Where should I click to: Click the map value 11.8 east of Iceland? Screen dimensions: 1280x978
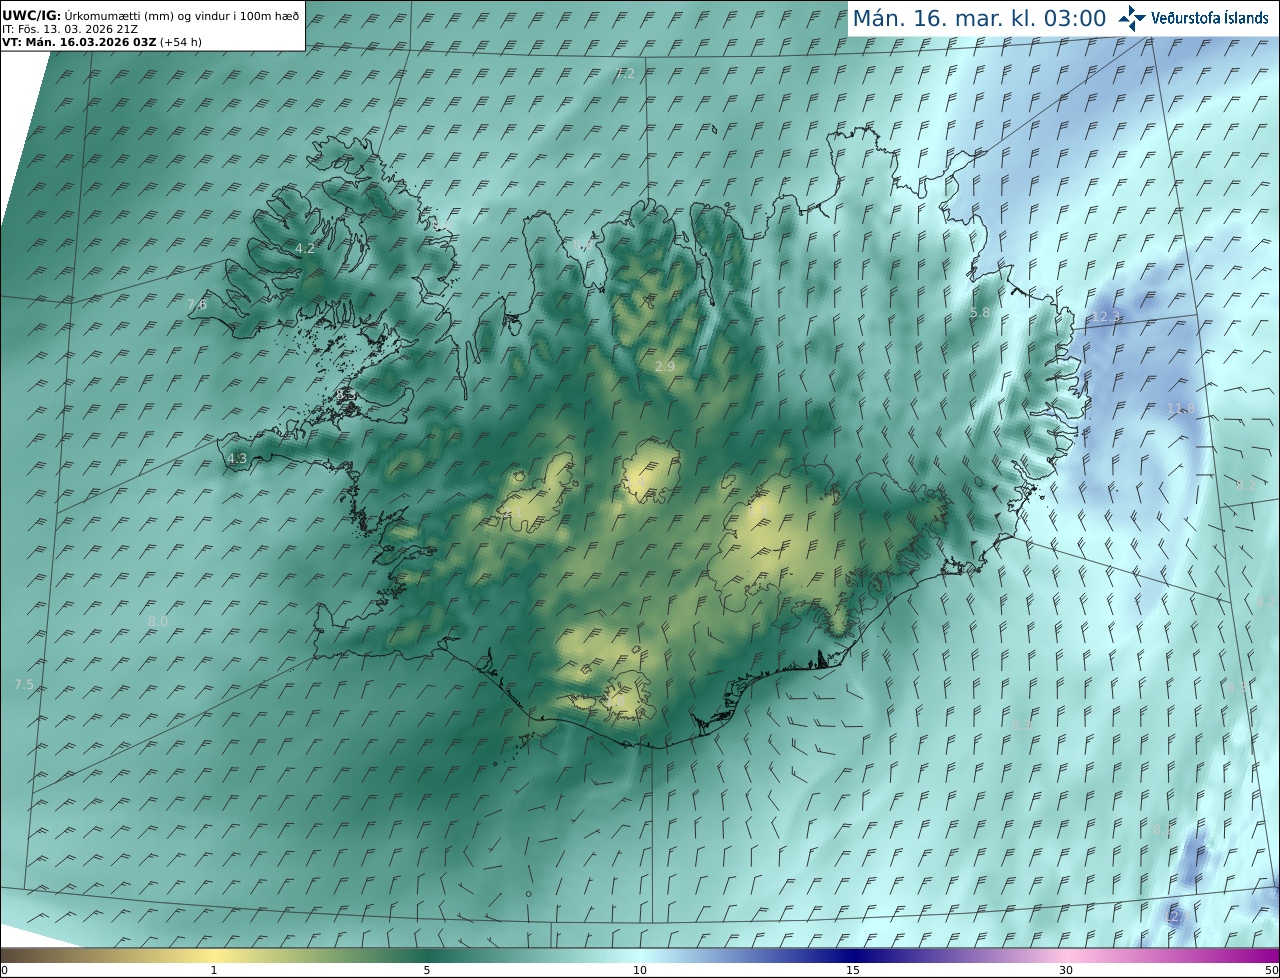[x=1182, y=408]
